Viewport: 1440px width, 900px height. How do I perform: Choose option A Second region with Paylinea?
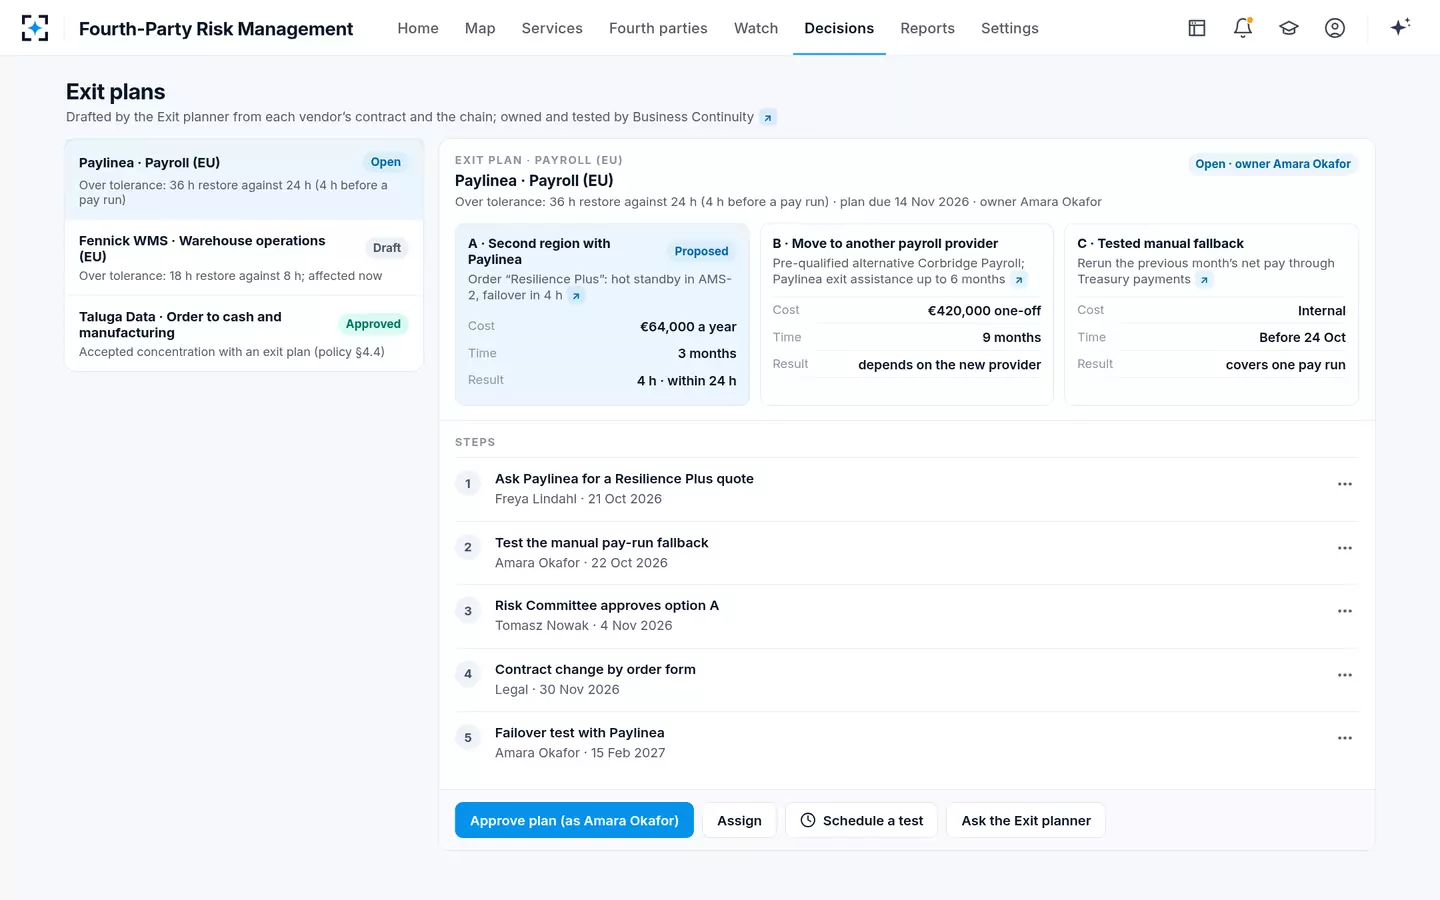pyautogui.click(x=602, y=314)
